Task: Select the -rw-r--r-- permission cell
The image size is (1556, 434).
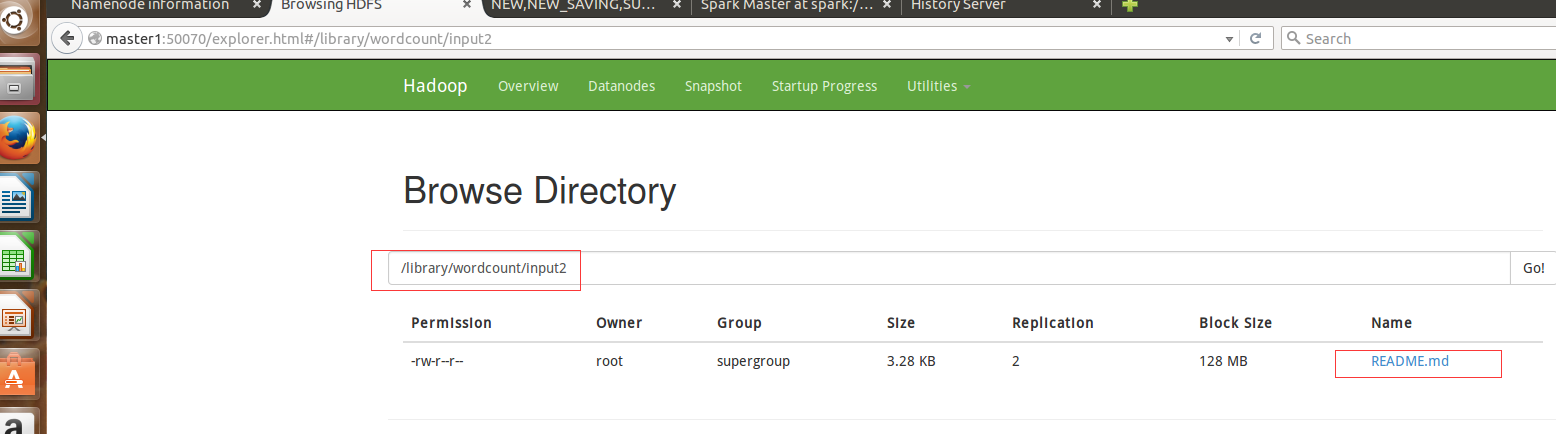Action: tap(437, 361)
